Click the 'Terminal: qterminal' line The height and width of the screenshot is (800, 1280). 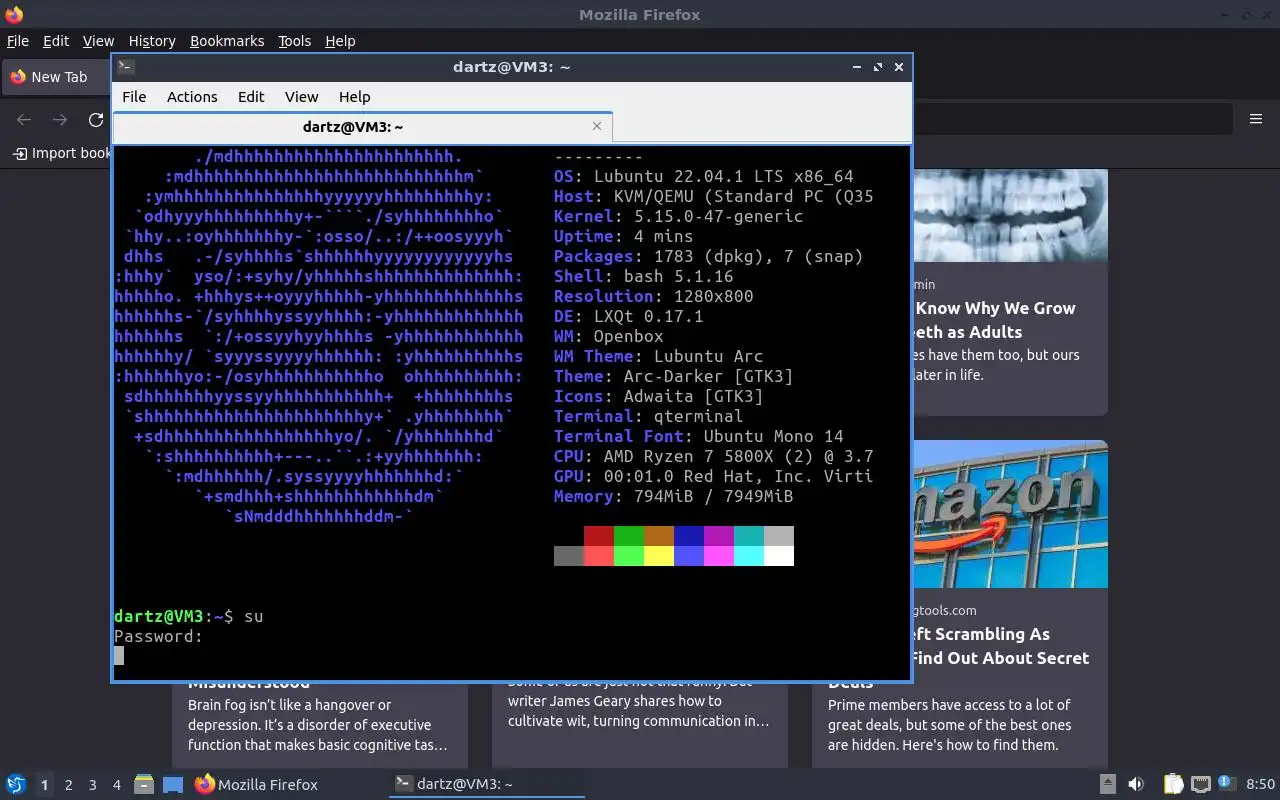649,416
